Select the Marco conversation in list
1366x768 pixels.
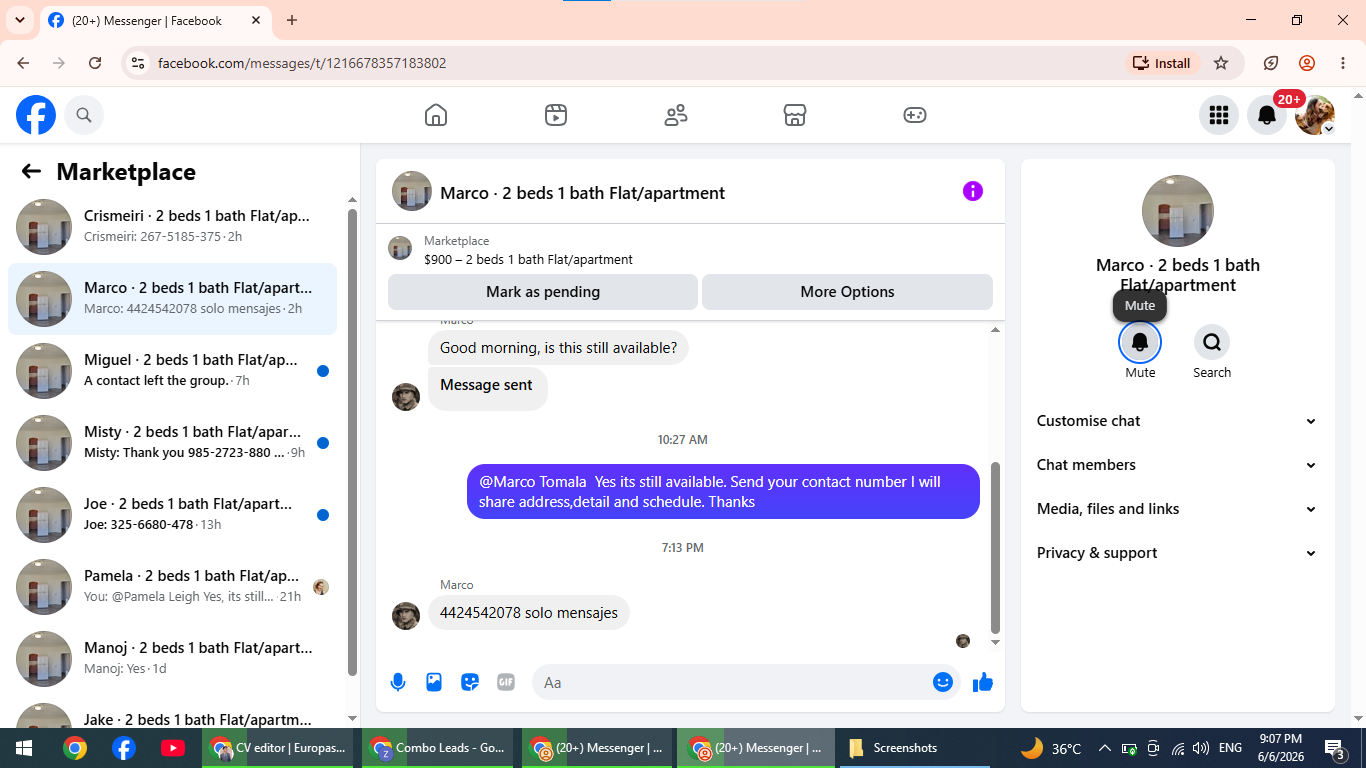(x=172, y=299)
